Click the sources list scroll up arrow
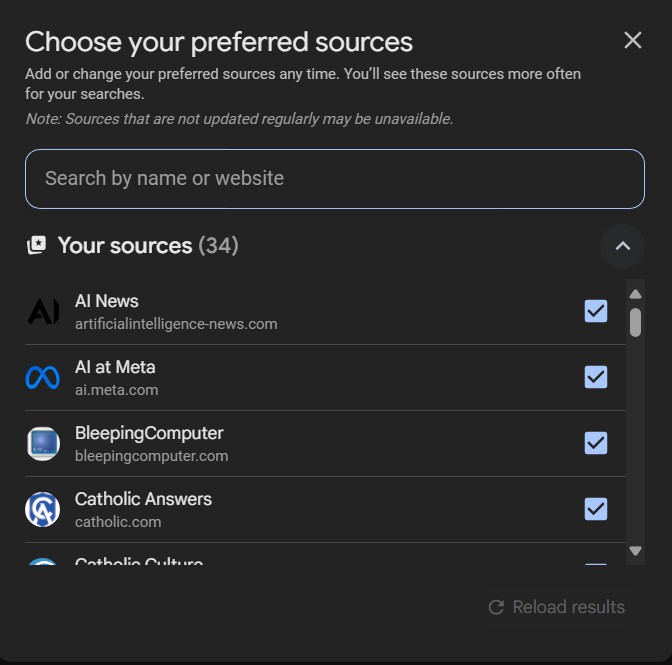This screenshot has width=672, height=665. pyautogui.click(x=635, y=294)
